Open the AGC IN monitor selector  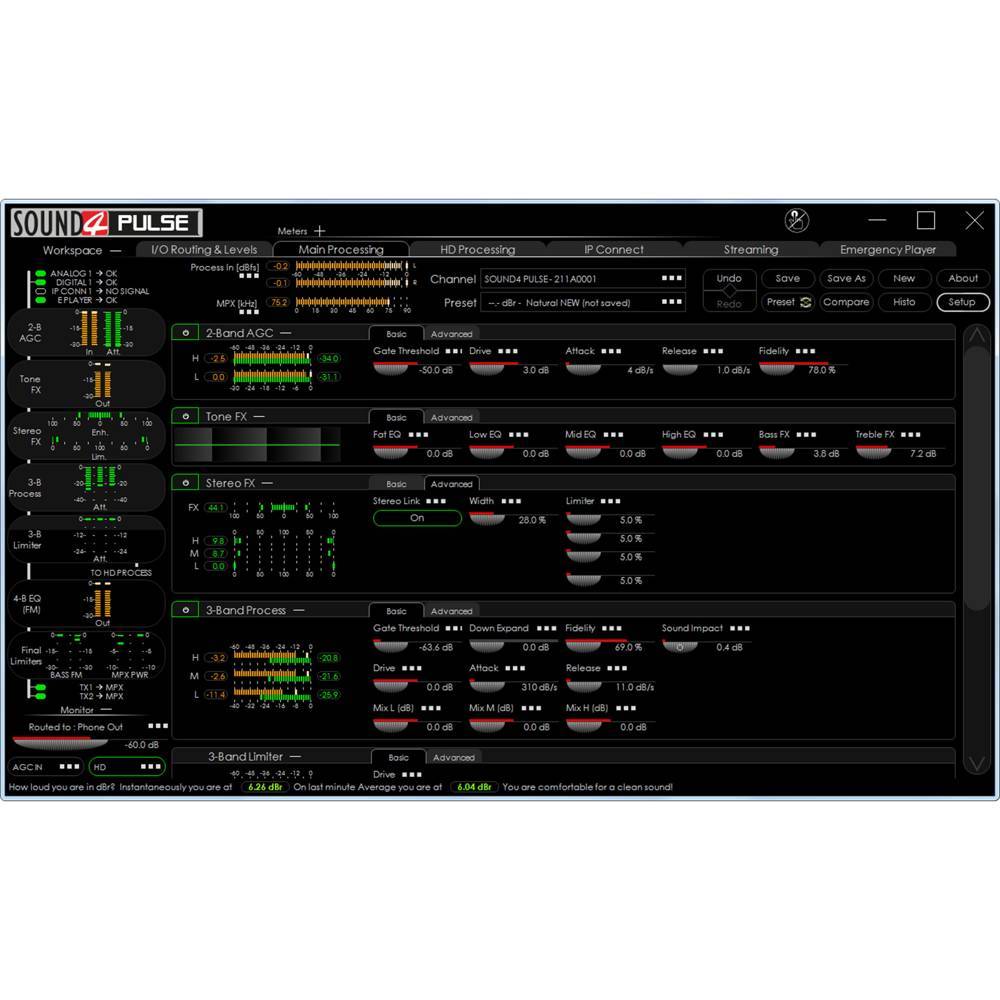click(46, 767)
